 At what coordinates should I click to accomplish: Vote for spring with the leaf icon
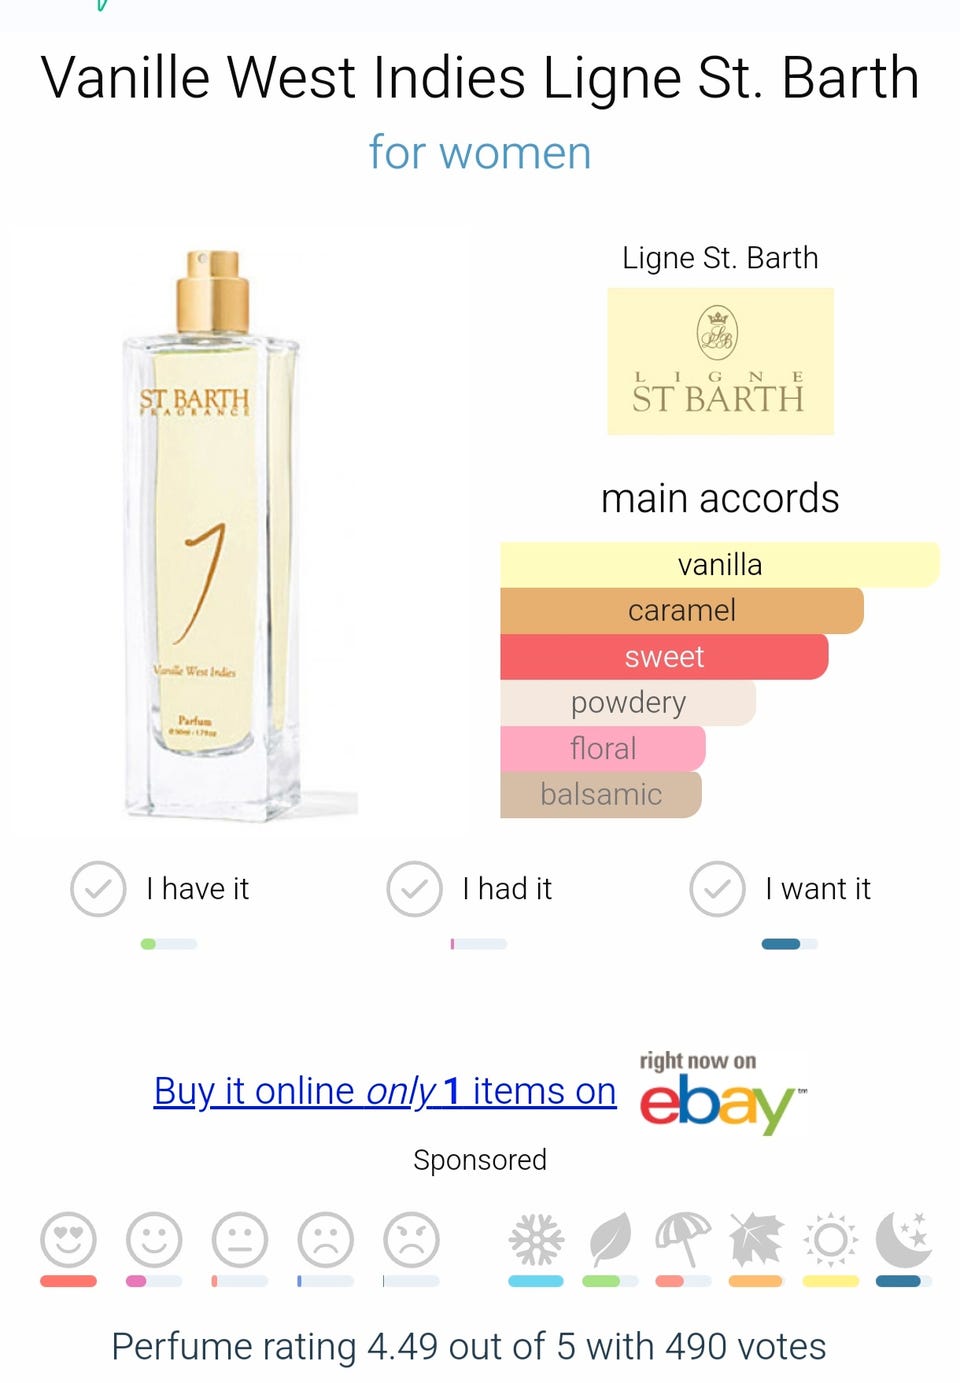pyautogui.click(x=610, y=1240)
